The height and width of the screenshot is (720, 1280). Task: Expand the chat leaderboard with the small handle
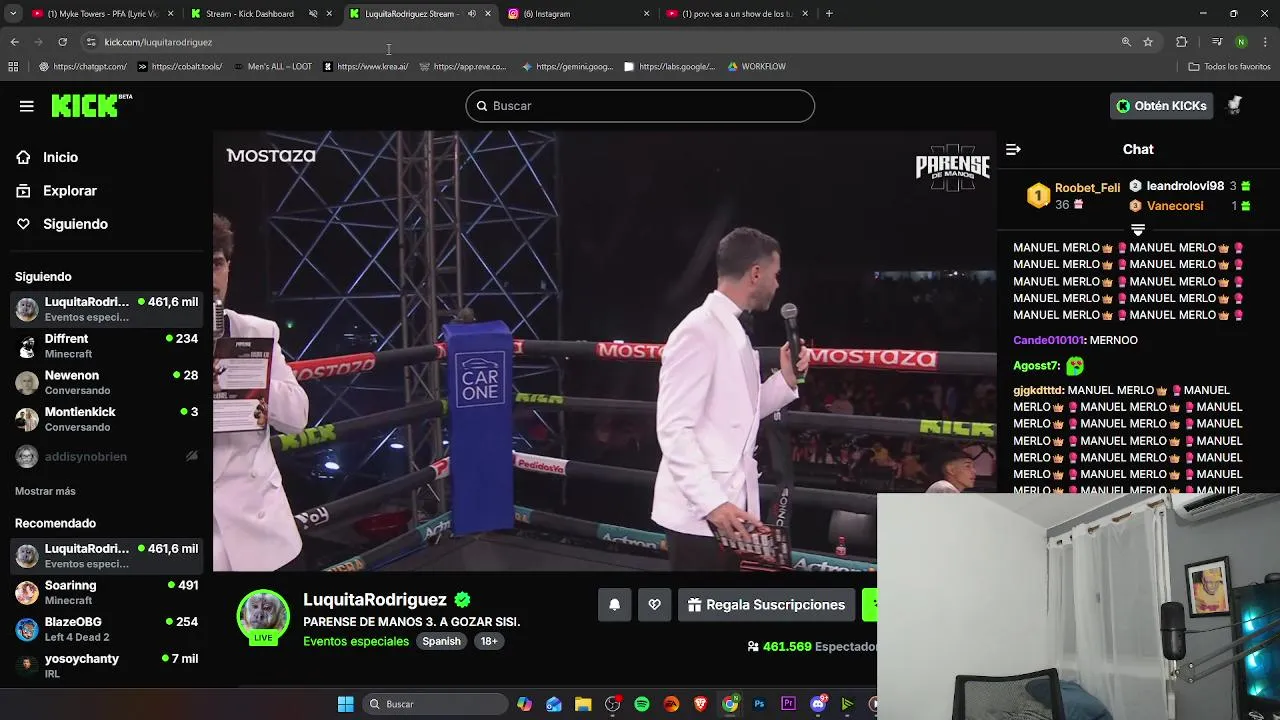[1138, 230]
